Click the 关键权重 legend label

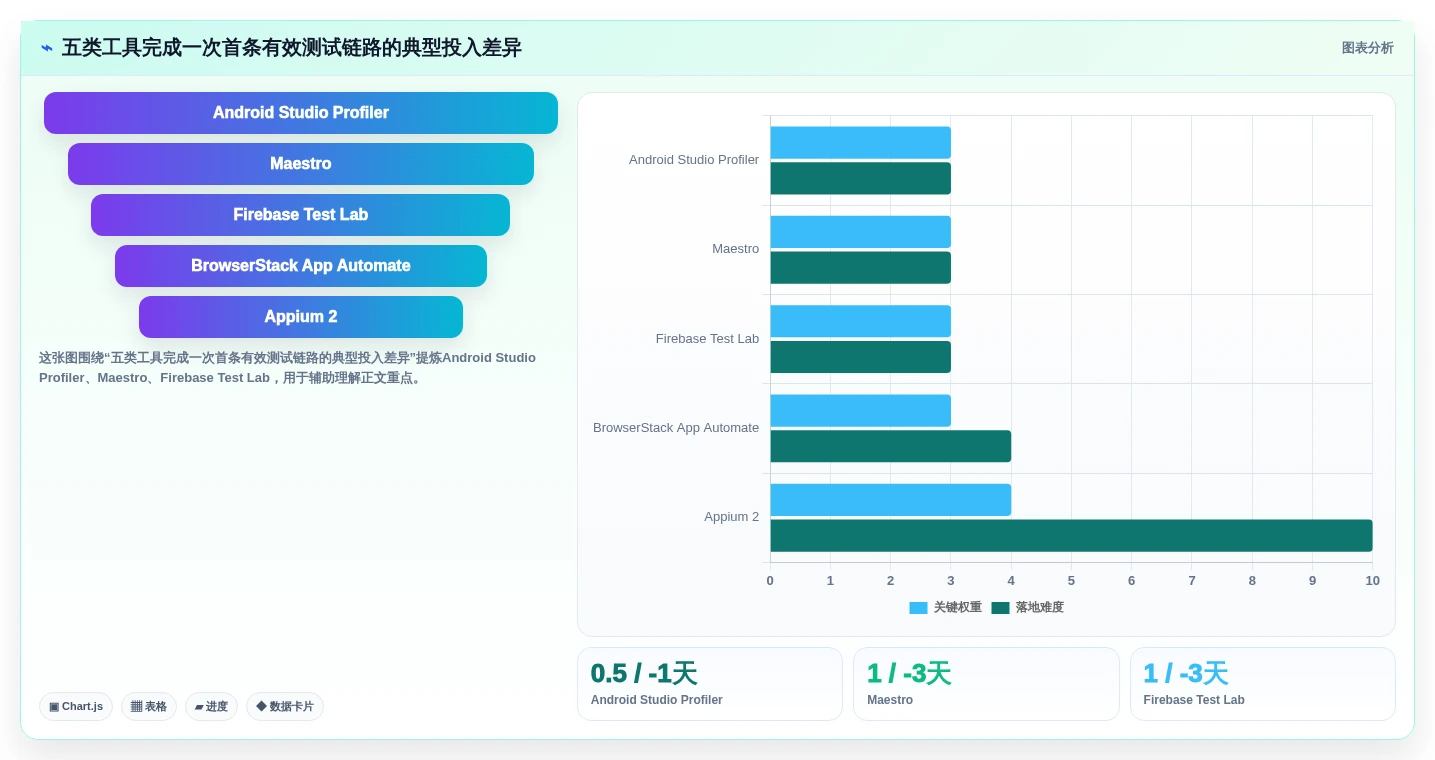957,607
